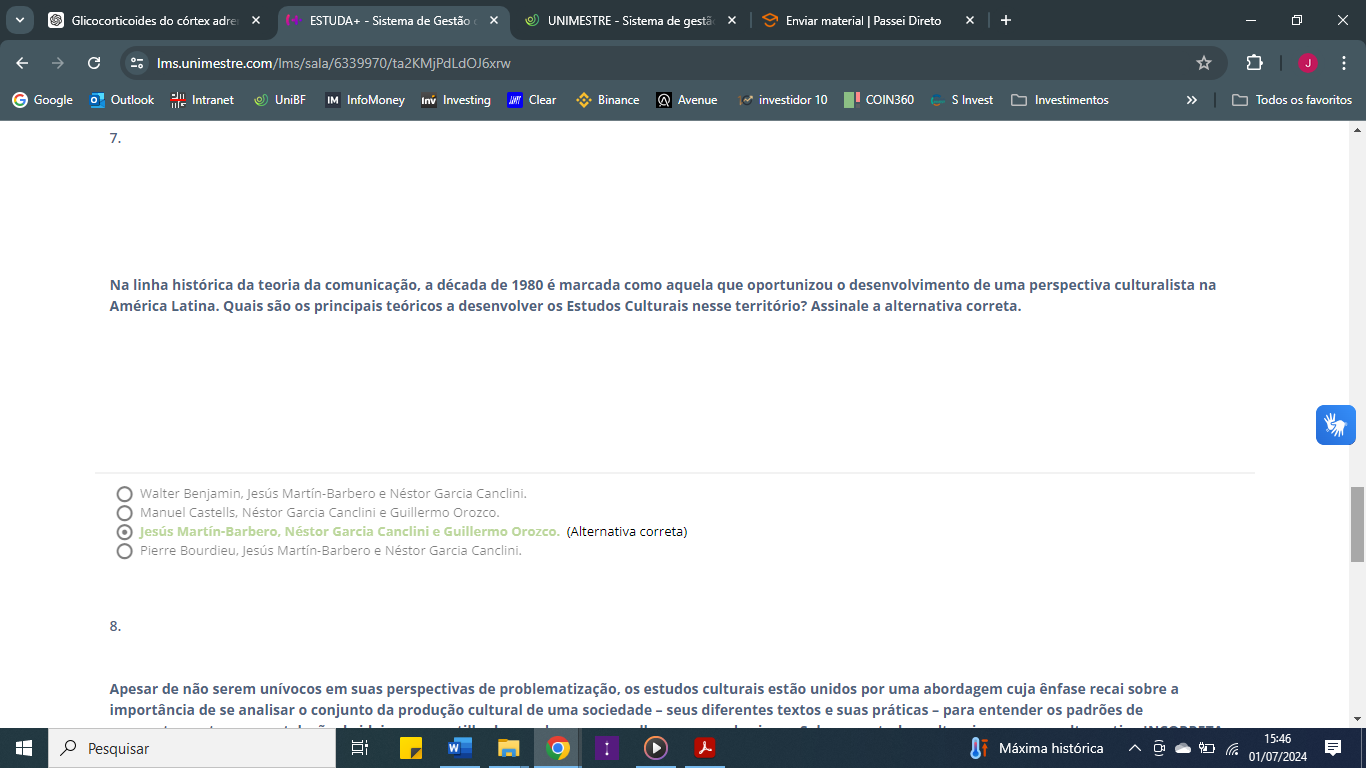Select the Walter Benjamin answer option
Image resolution: width=1366 pixels, height=768 pixels.
click(125, 494)
